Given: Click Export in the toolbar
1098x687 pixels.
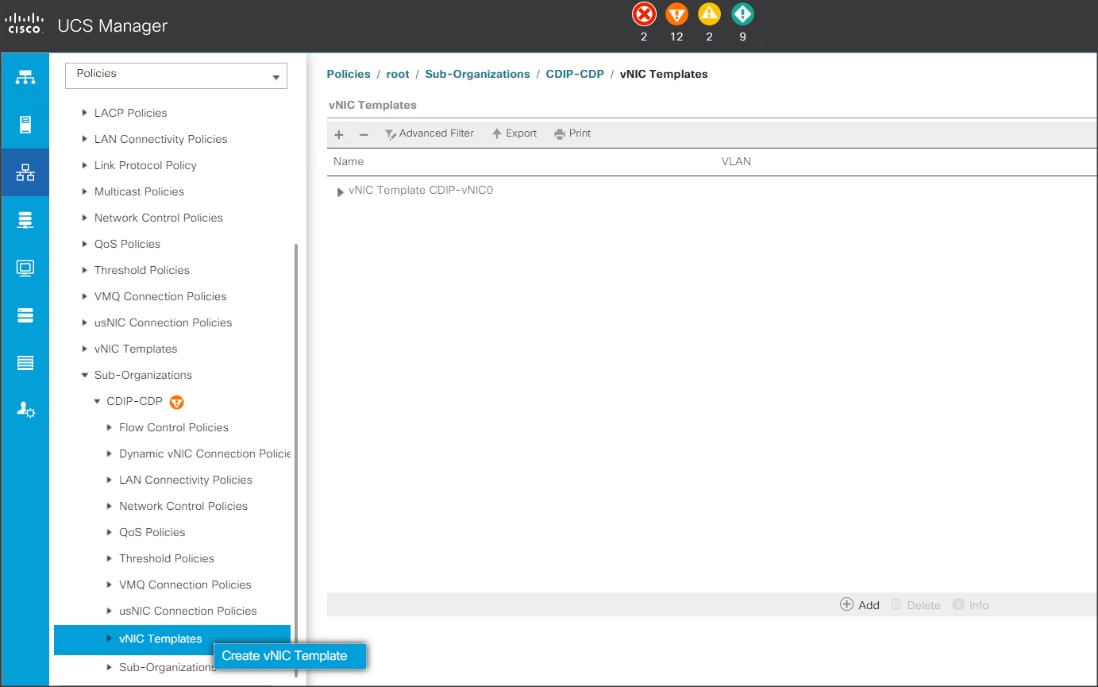Looking at the screenshot, I should click(515, 134).
